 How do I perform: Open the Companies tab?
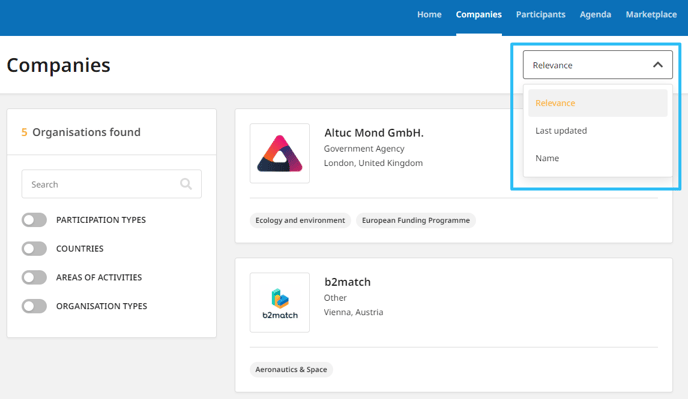click(479, 14)
